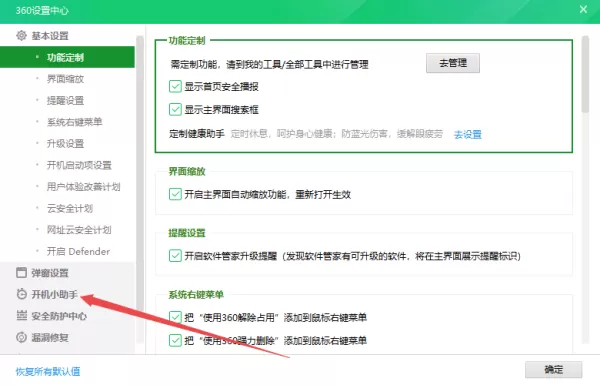Click the sidebar vertical scrollbar

(x=140, y=189)
